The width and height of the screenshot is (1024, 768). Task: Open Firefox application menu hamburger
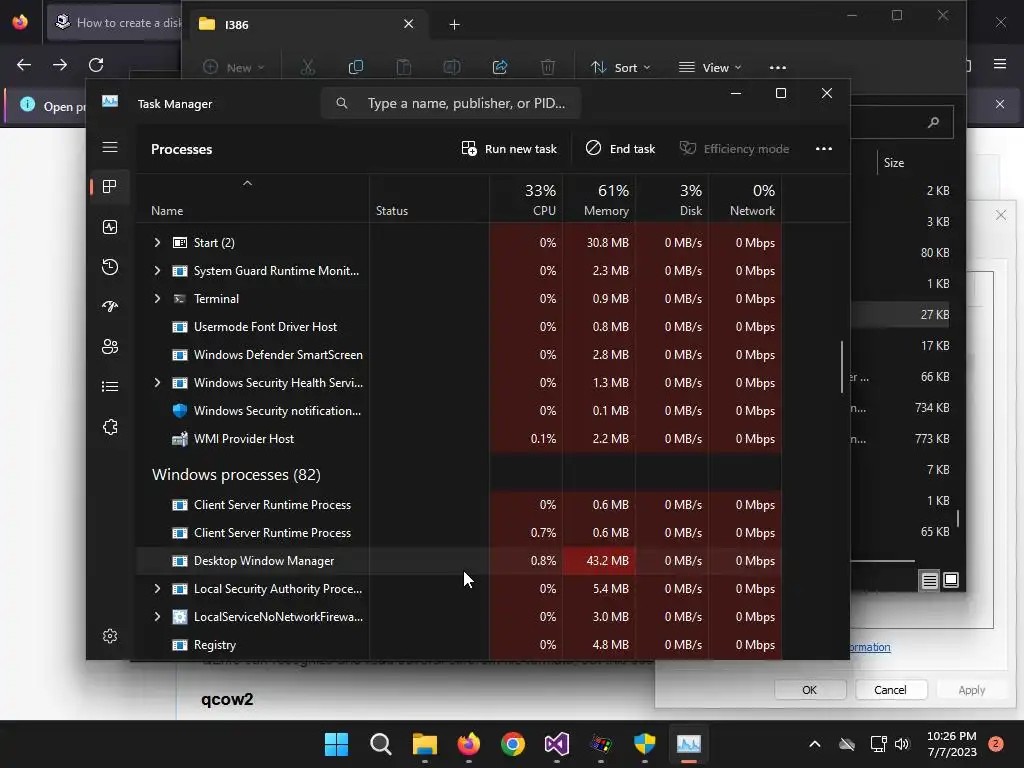click(x=1000, y=64)
